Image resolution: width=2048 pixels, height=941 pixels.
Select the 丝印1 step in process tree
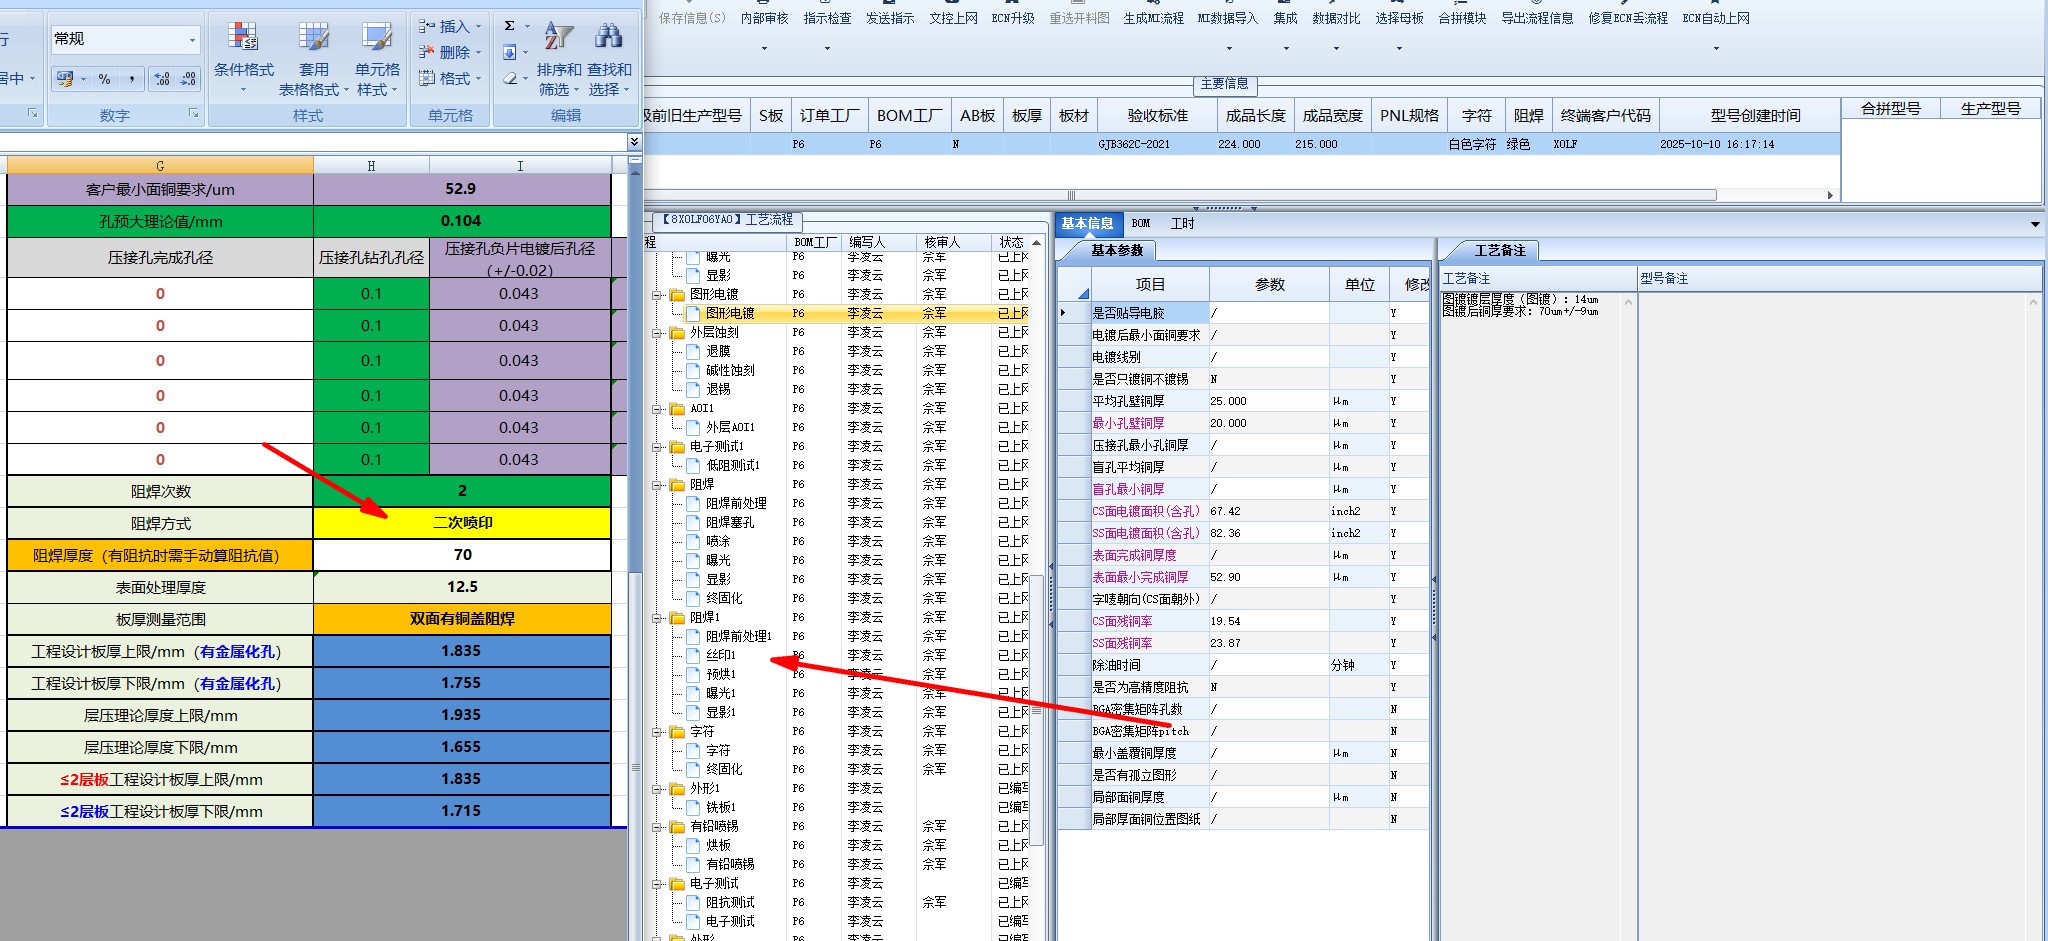point(721,655)
